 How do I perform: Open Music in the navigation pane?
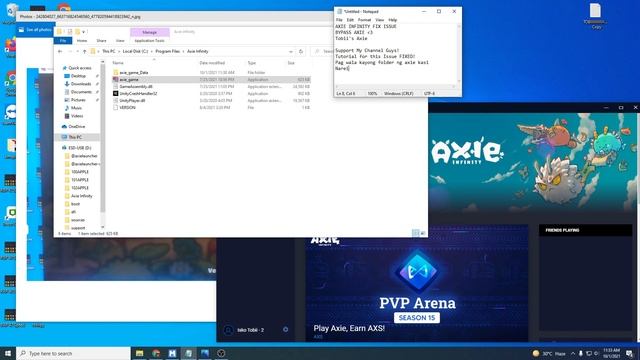pyautogui.click(x=76, y=108)
